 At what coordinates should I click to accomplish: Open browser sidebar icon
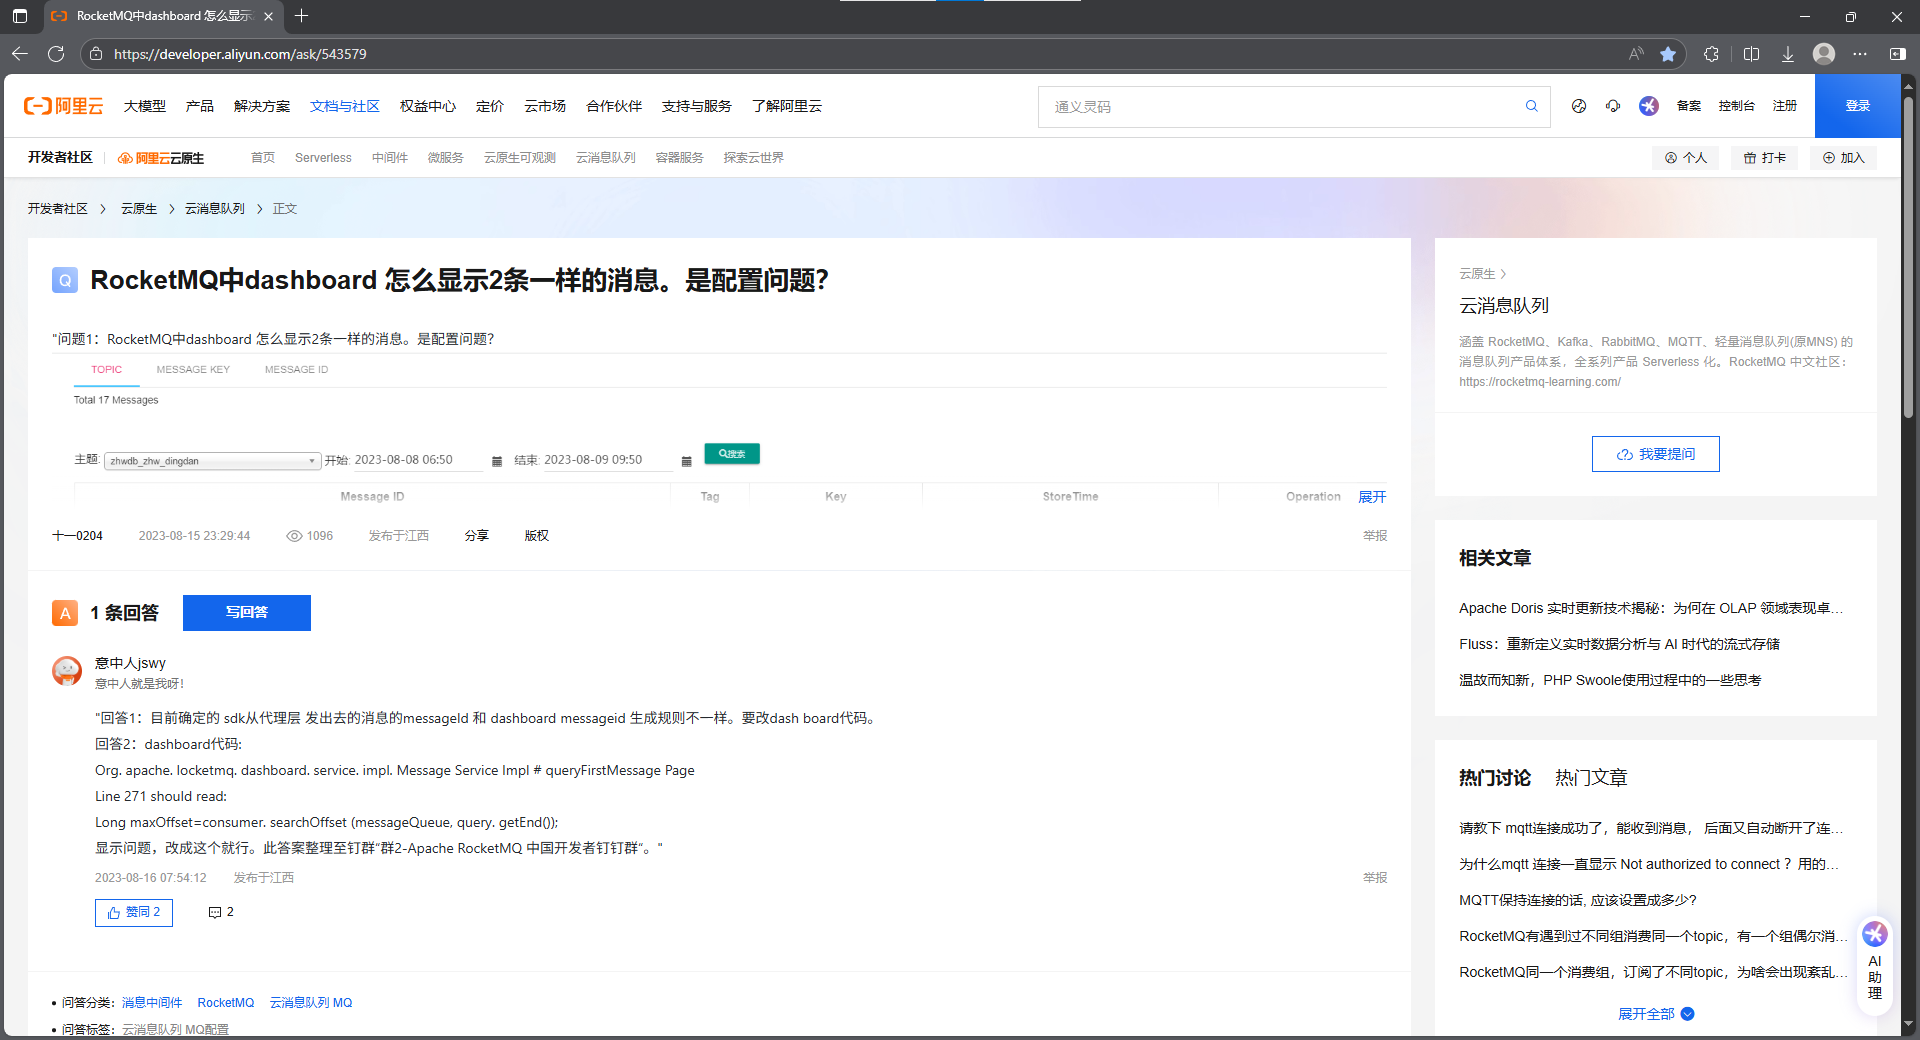[x=1897, y=54]
